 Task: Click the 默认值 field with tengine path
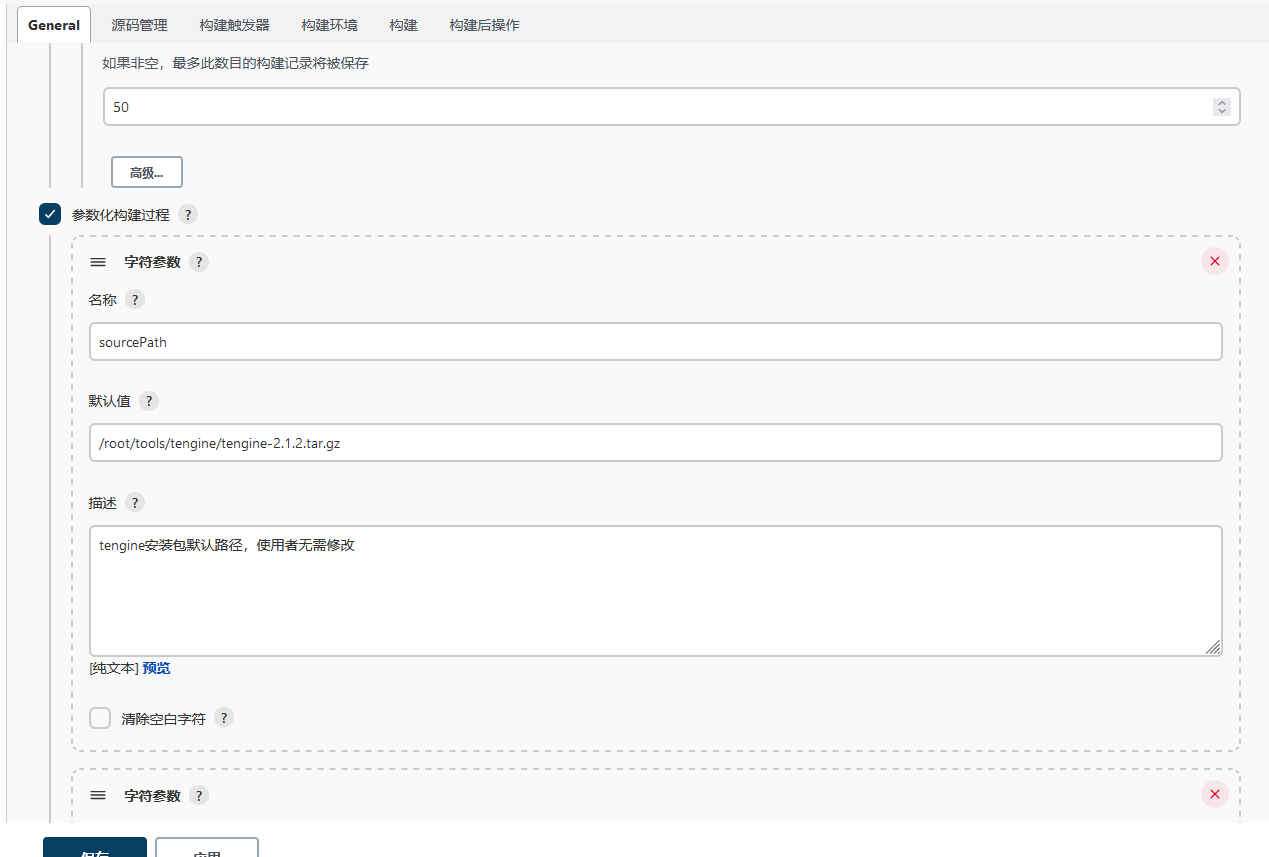(655, 443)
